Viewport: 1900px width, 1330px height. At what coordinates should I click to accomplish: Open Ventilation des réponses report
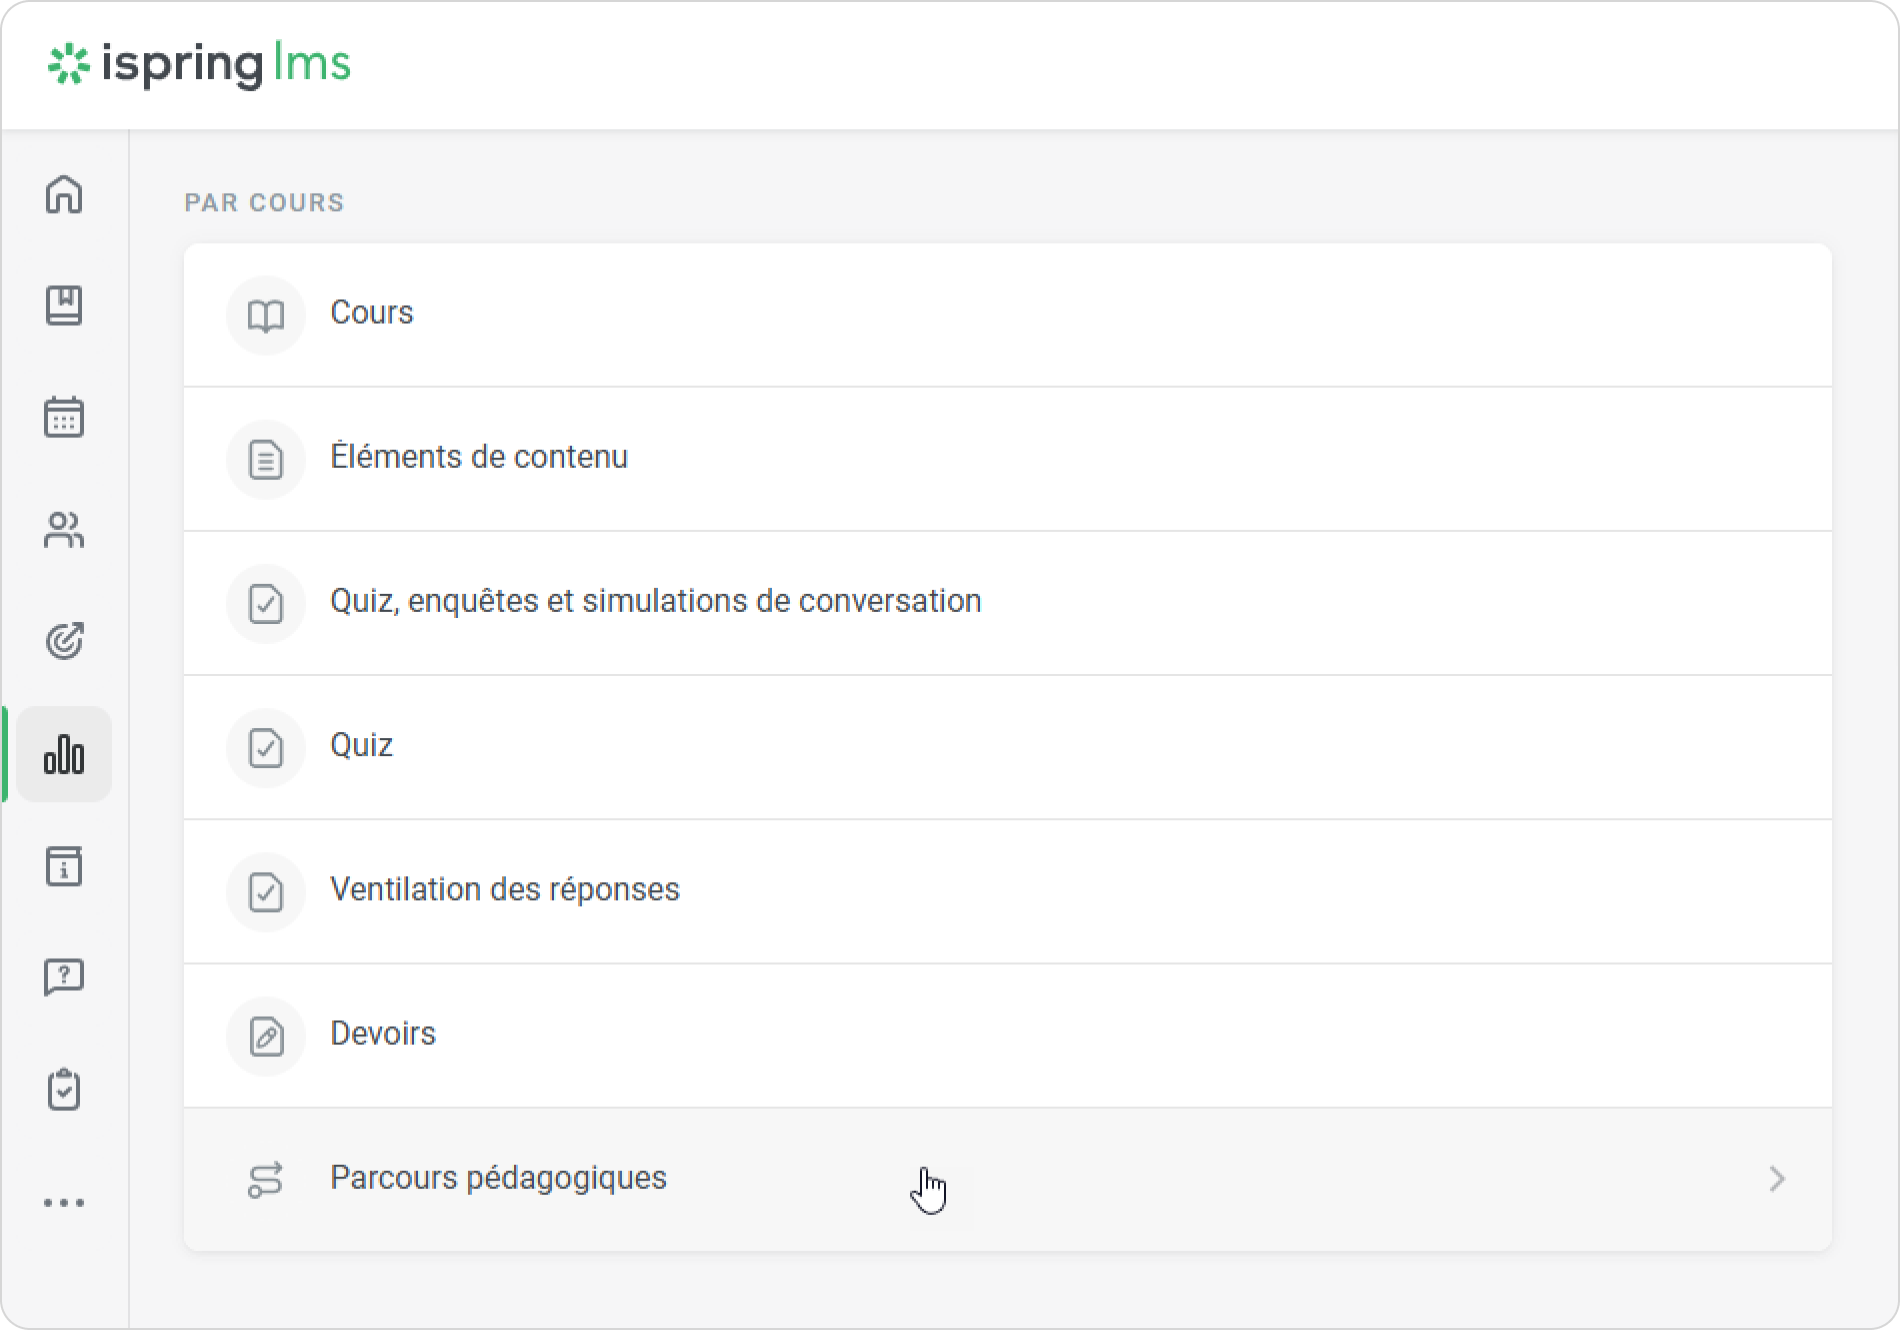[x=504, y=889]
